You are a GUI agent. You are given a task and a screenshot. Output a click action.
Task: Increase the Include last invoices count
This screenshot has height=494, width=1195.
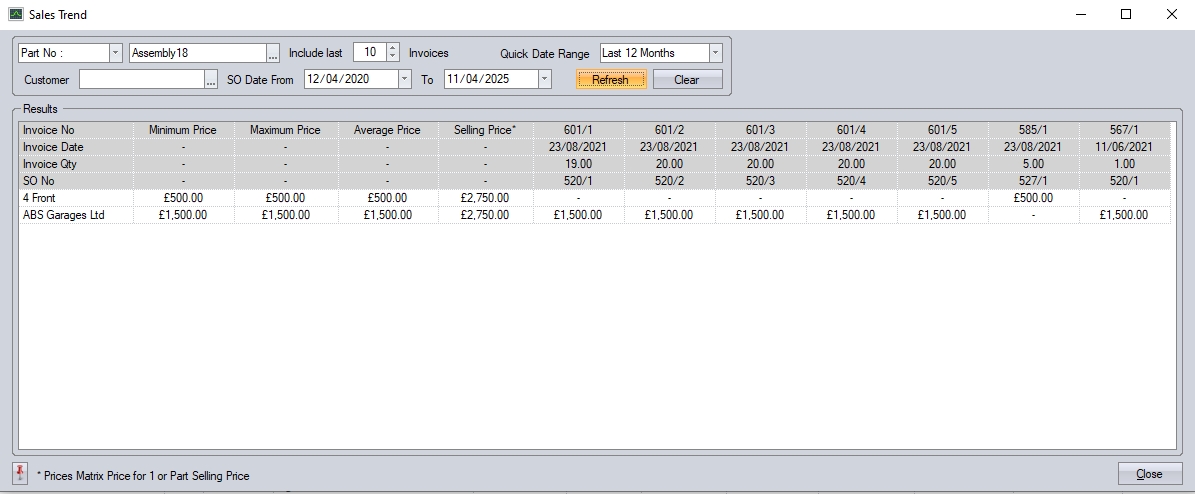(x=392, y=49)
